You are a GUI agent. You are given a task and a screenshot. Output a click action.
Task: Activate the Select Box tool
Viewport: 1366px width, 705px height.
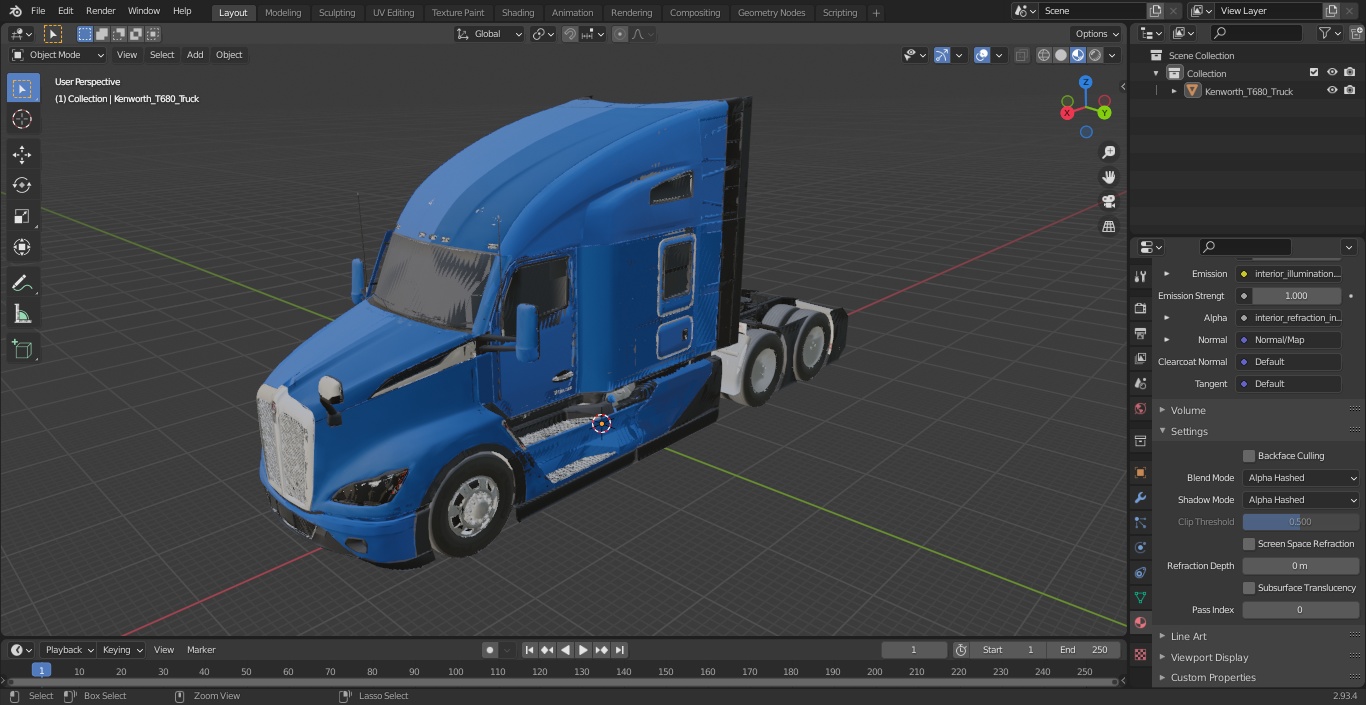tap(22, 88)
